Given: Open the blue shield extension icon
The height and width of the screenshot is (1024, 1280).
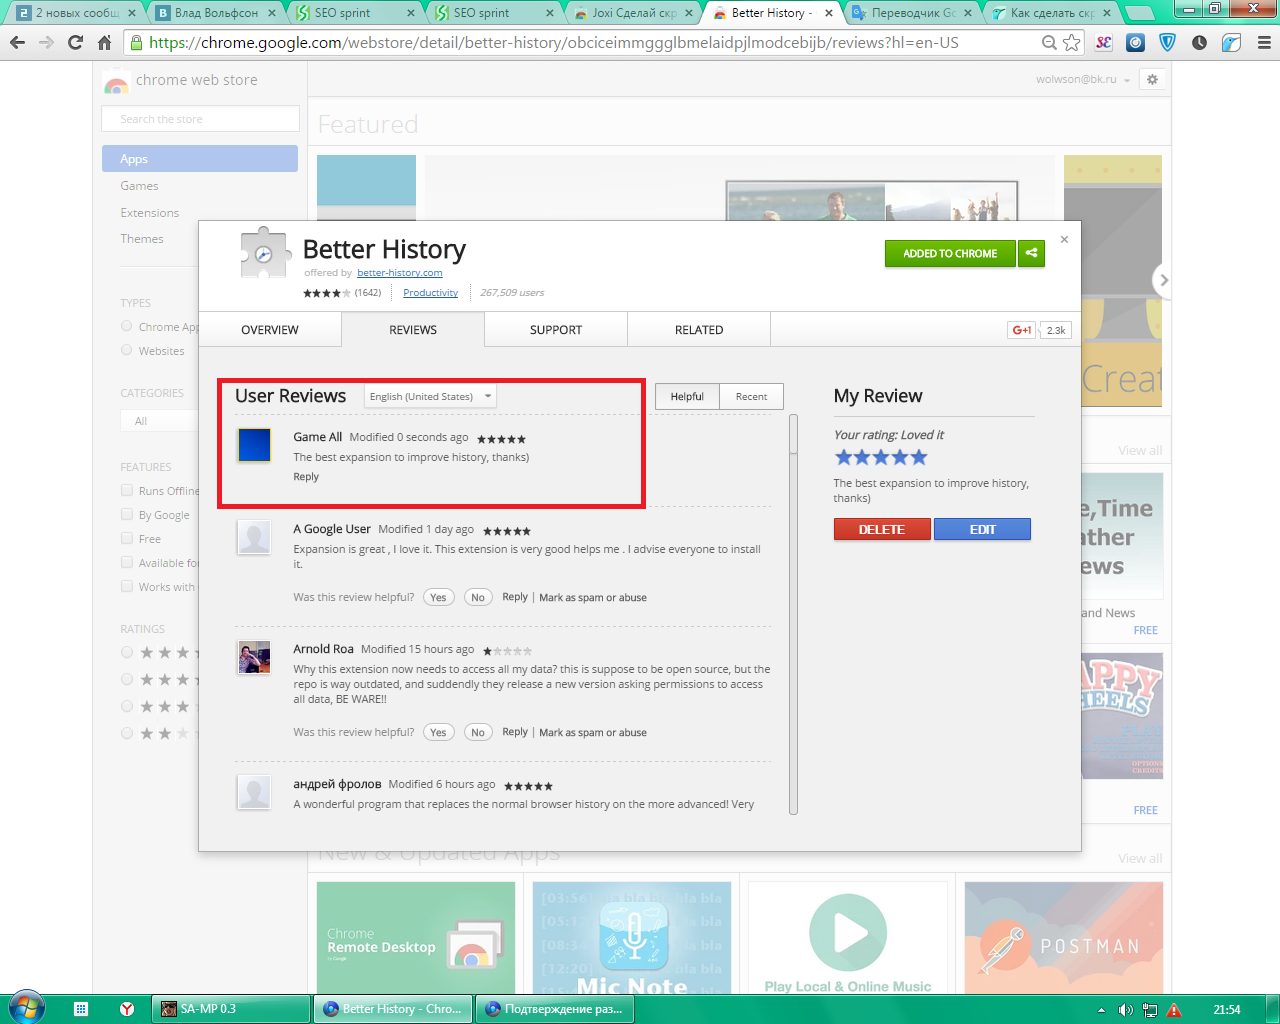Looking at the screenshot, I should coord(1167,43).
